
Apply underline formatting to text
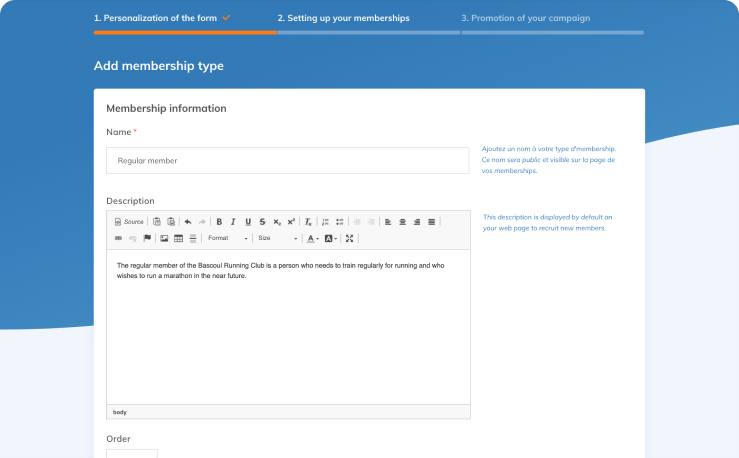[x=248, y=221]
